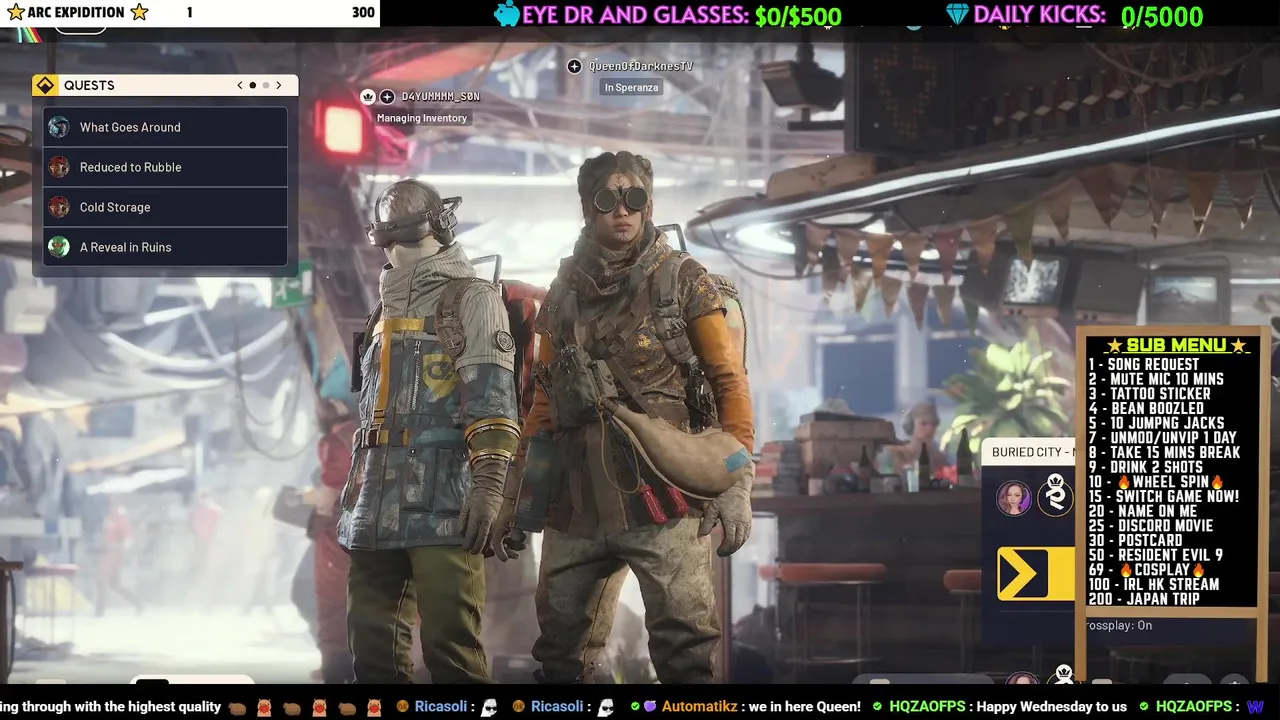The width and height of the screenshot is (1280, 720).
Task: Click 50 - RESIDENT EVIL 9 entry
Action: coord(1156,555)
